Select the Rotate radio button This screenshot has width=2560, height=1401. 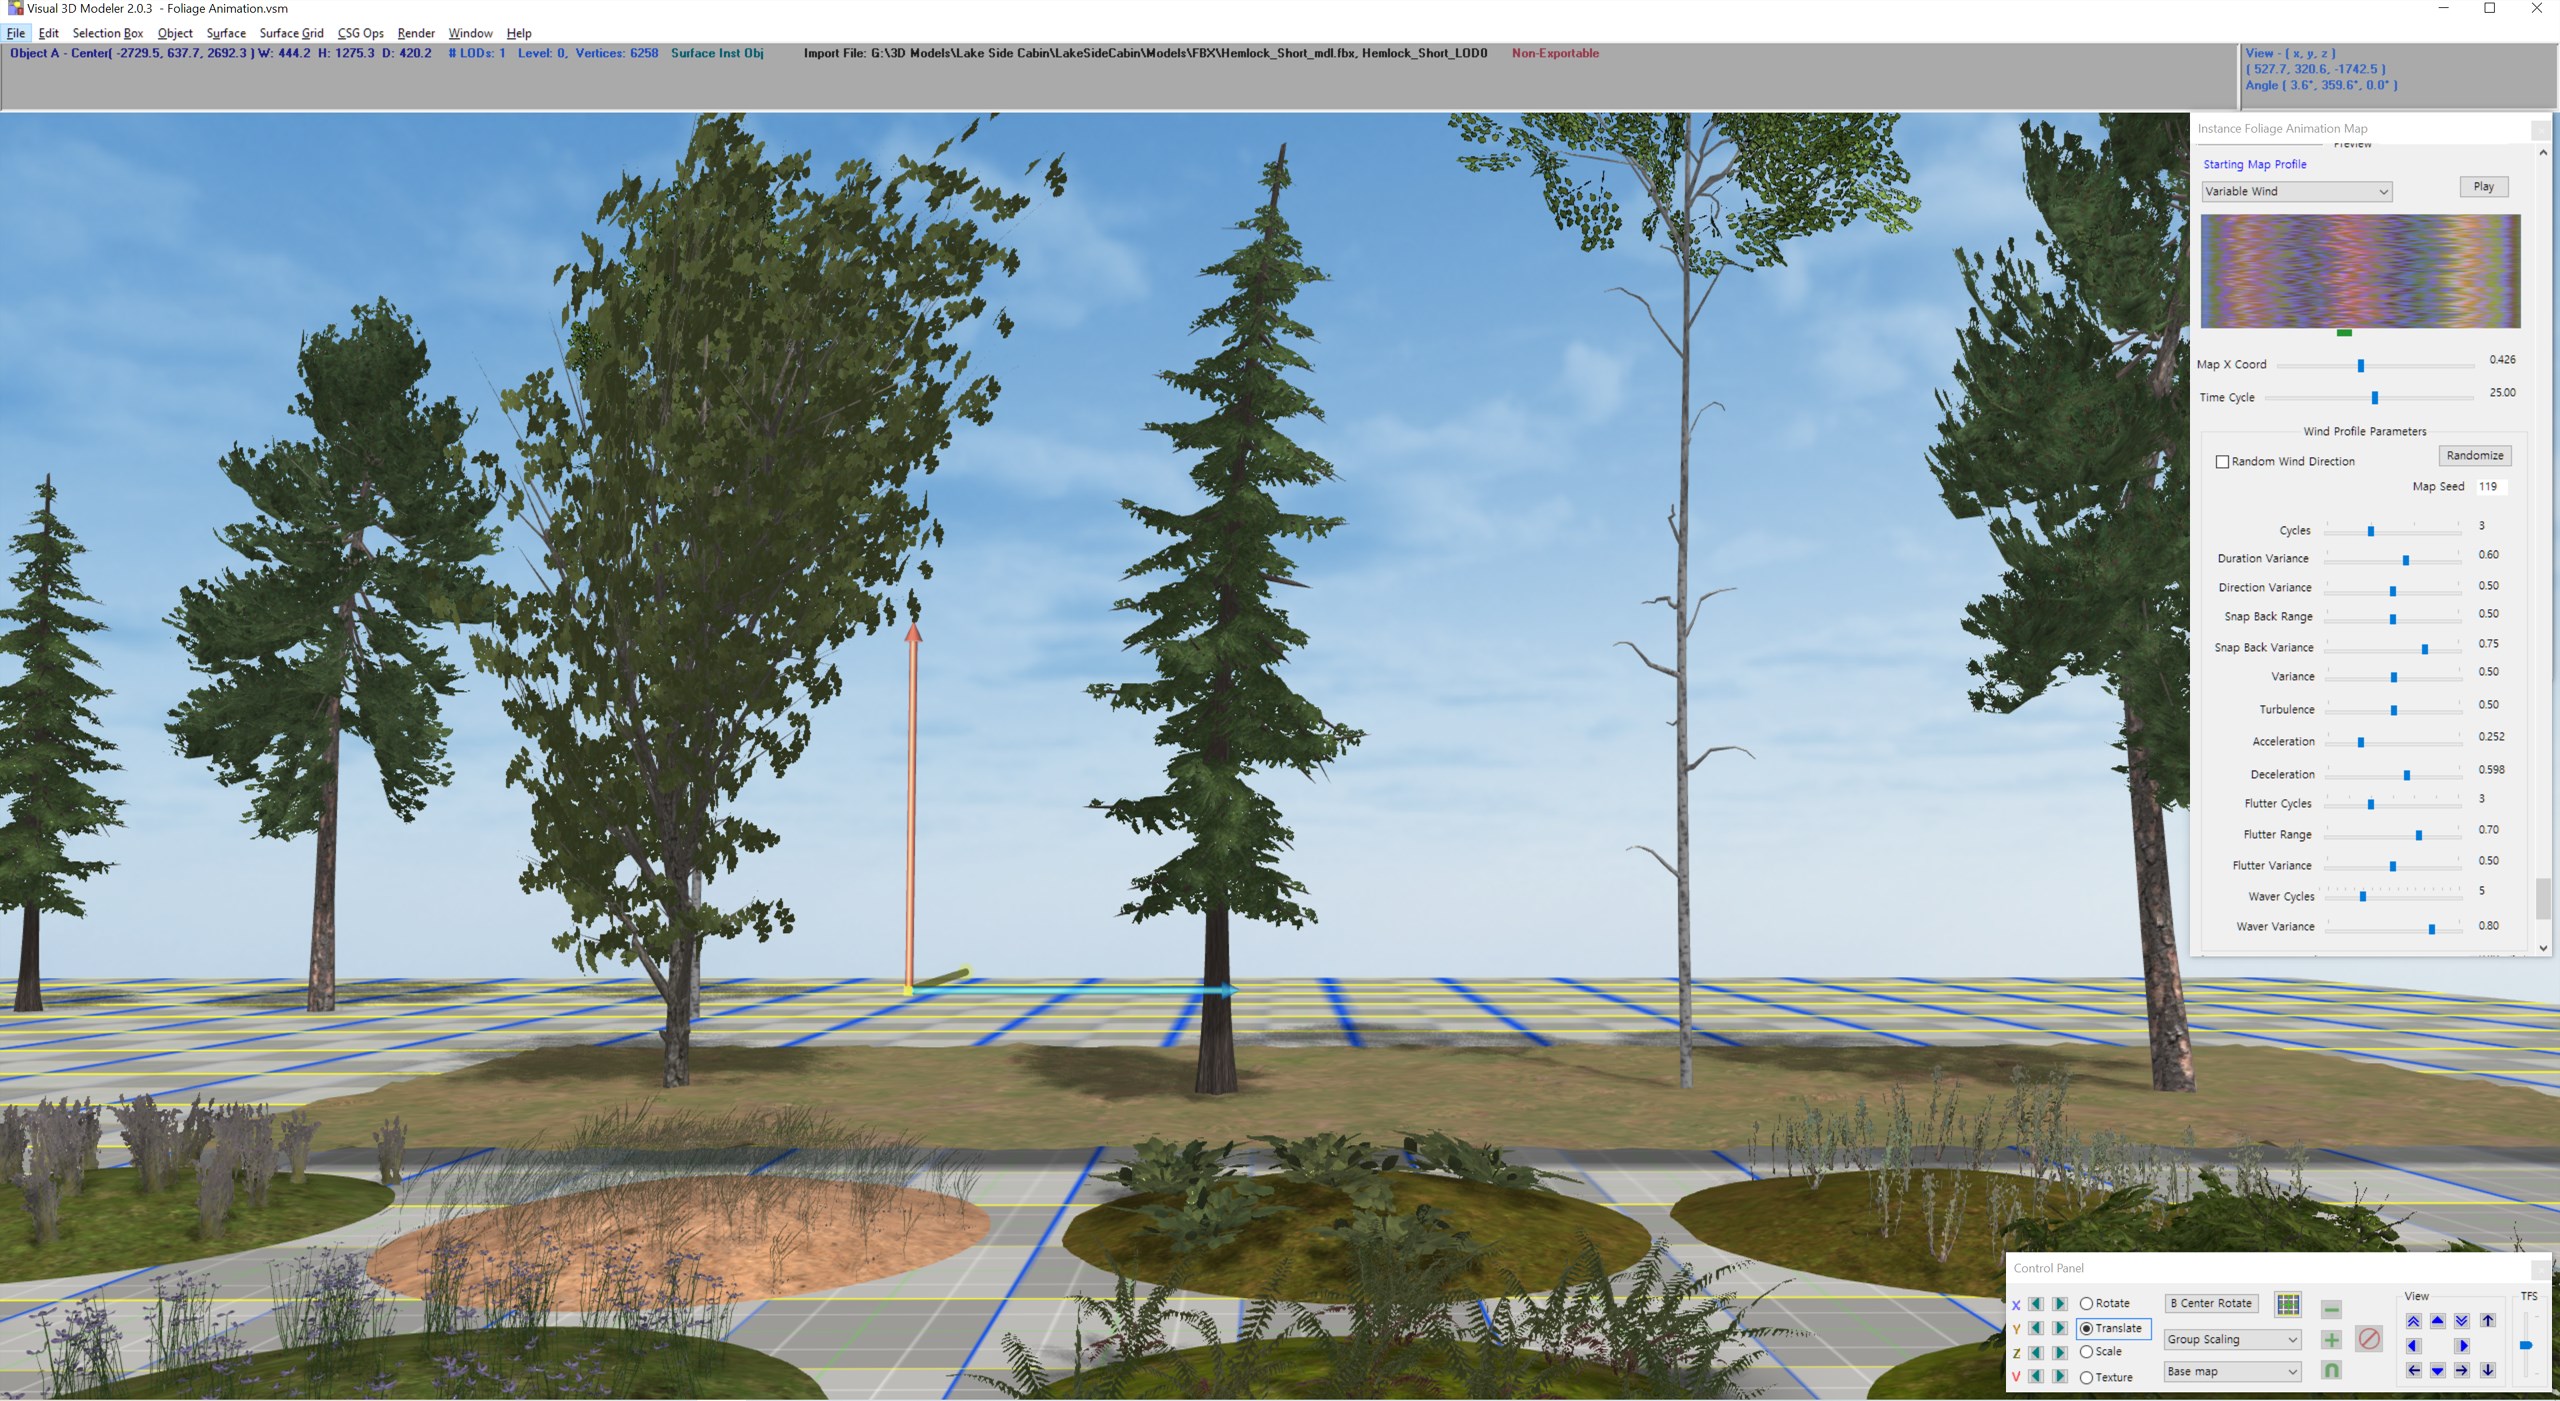[x=2087, y=1304]
